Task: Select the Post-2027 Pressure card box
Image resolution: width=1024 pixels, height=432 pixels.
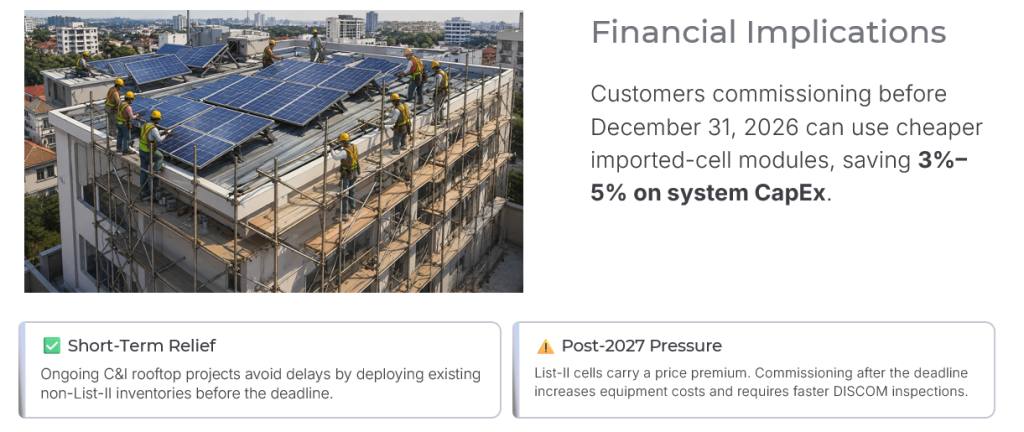Action: coord(754,369)
